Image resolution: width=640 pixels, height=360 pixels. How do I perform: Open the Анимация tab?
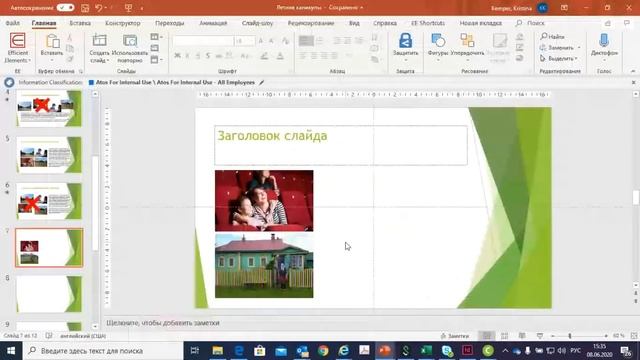point(213,23)
